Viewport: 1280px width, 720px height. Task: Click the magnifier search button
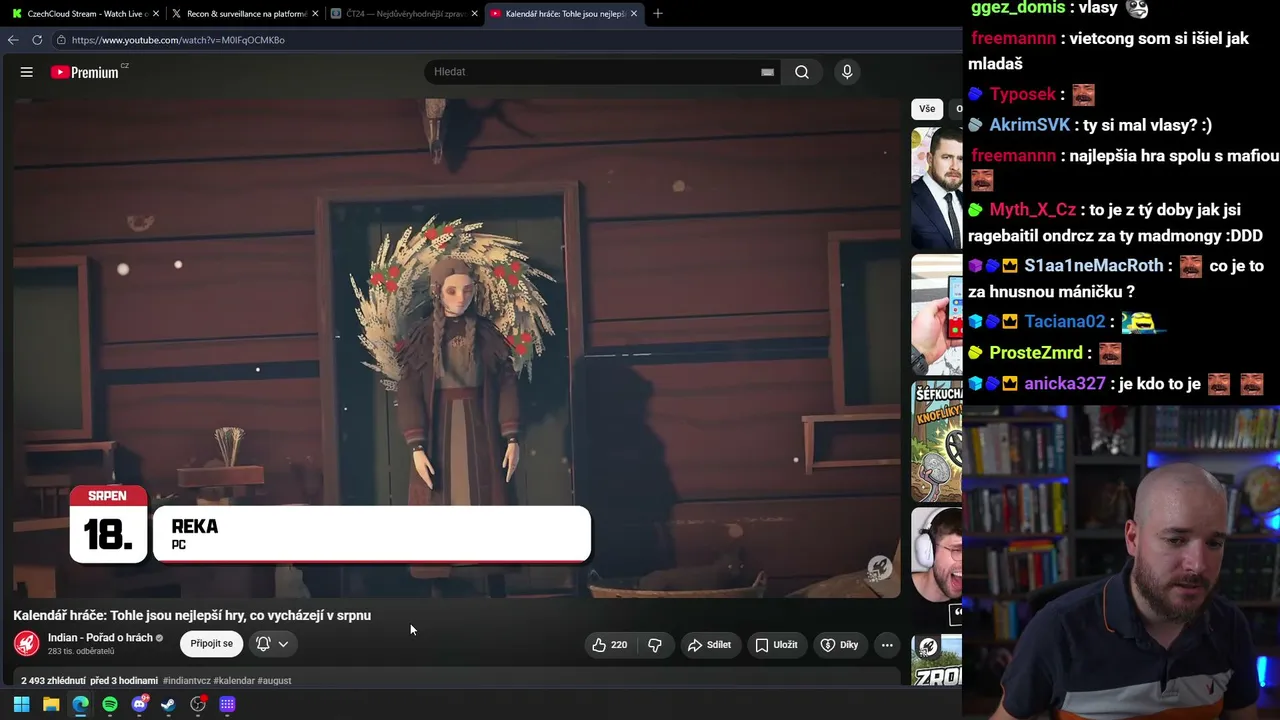pos(802,72)
